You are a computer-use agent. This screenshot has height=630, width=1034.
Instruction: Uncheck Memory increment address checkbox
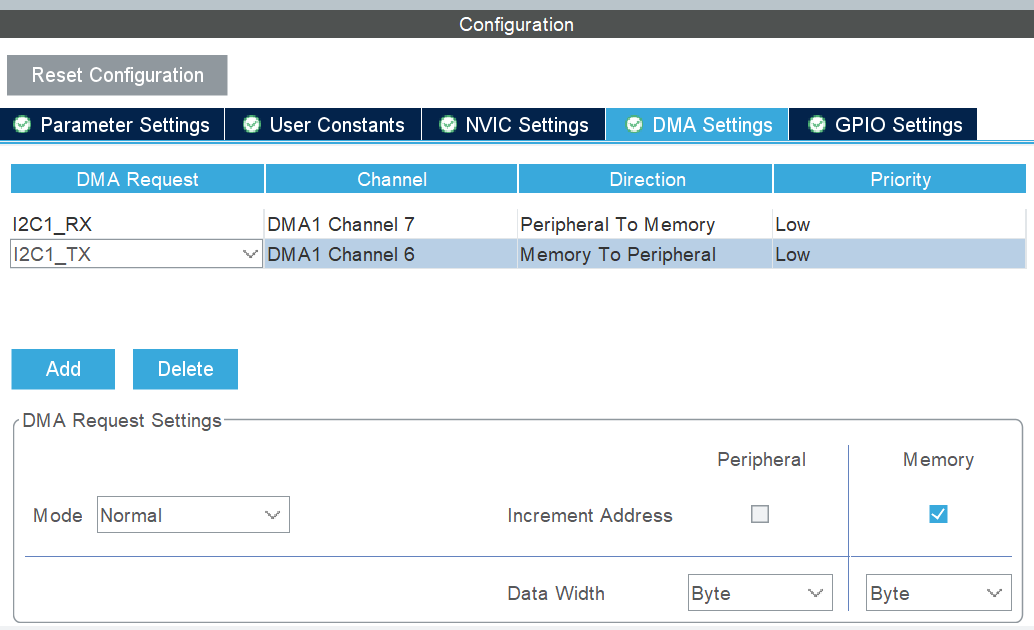click(x=938, y=515)
